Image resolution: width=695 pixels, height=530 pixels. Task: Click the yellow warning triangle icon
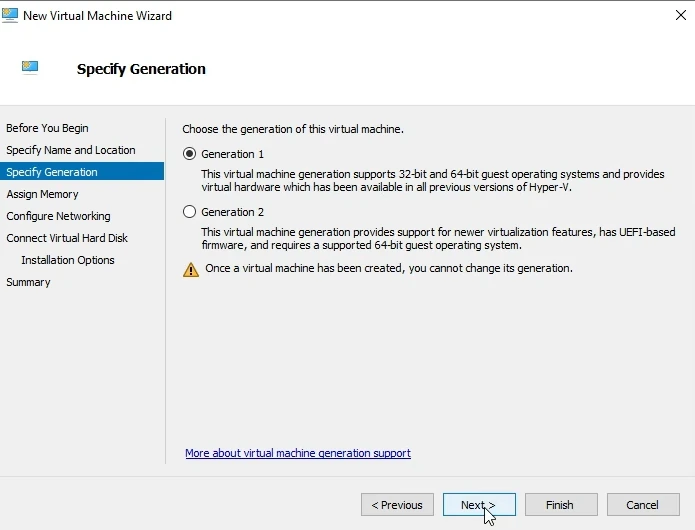(191, 269)
